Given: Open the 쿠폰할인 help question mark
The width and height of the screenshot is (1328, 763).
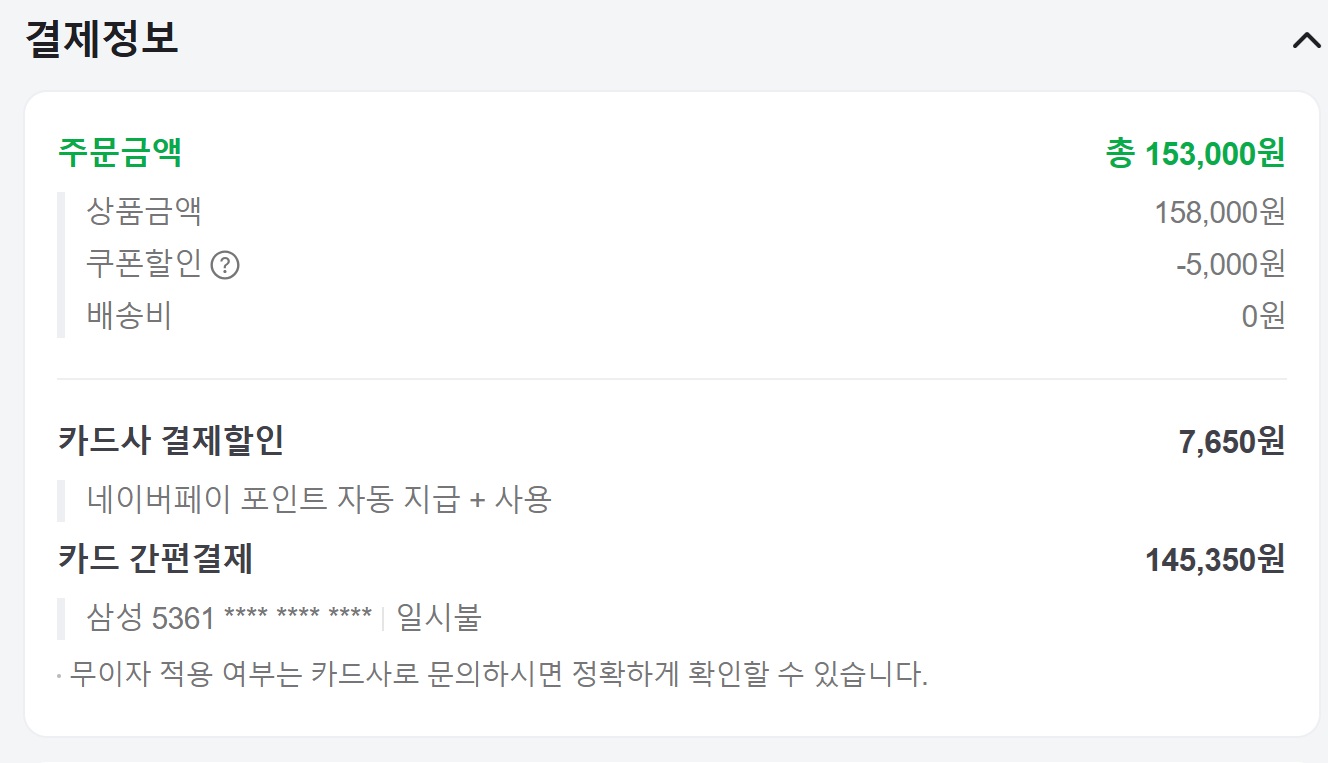Looking at the screenshot, I should tap(226, 266).
